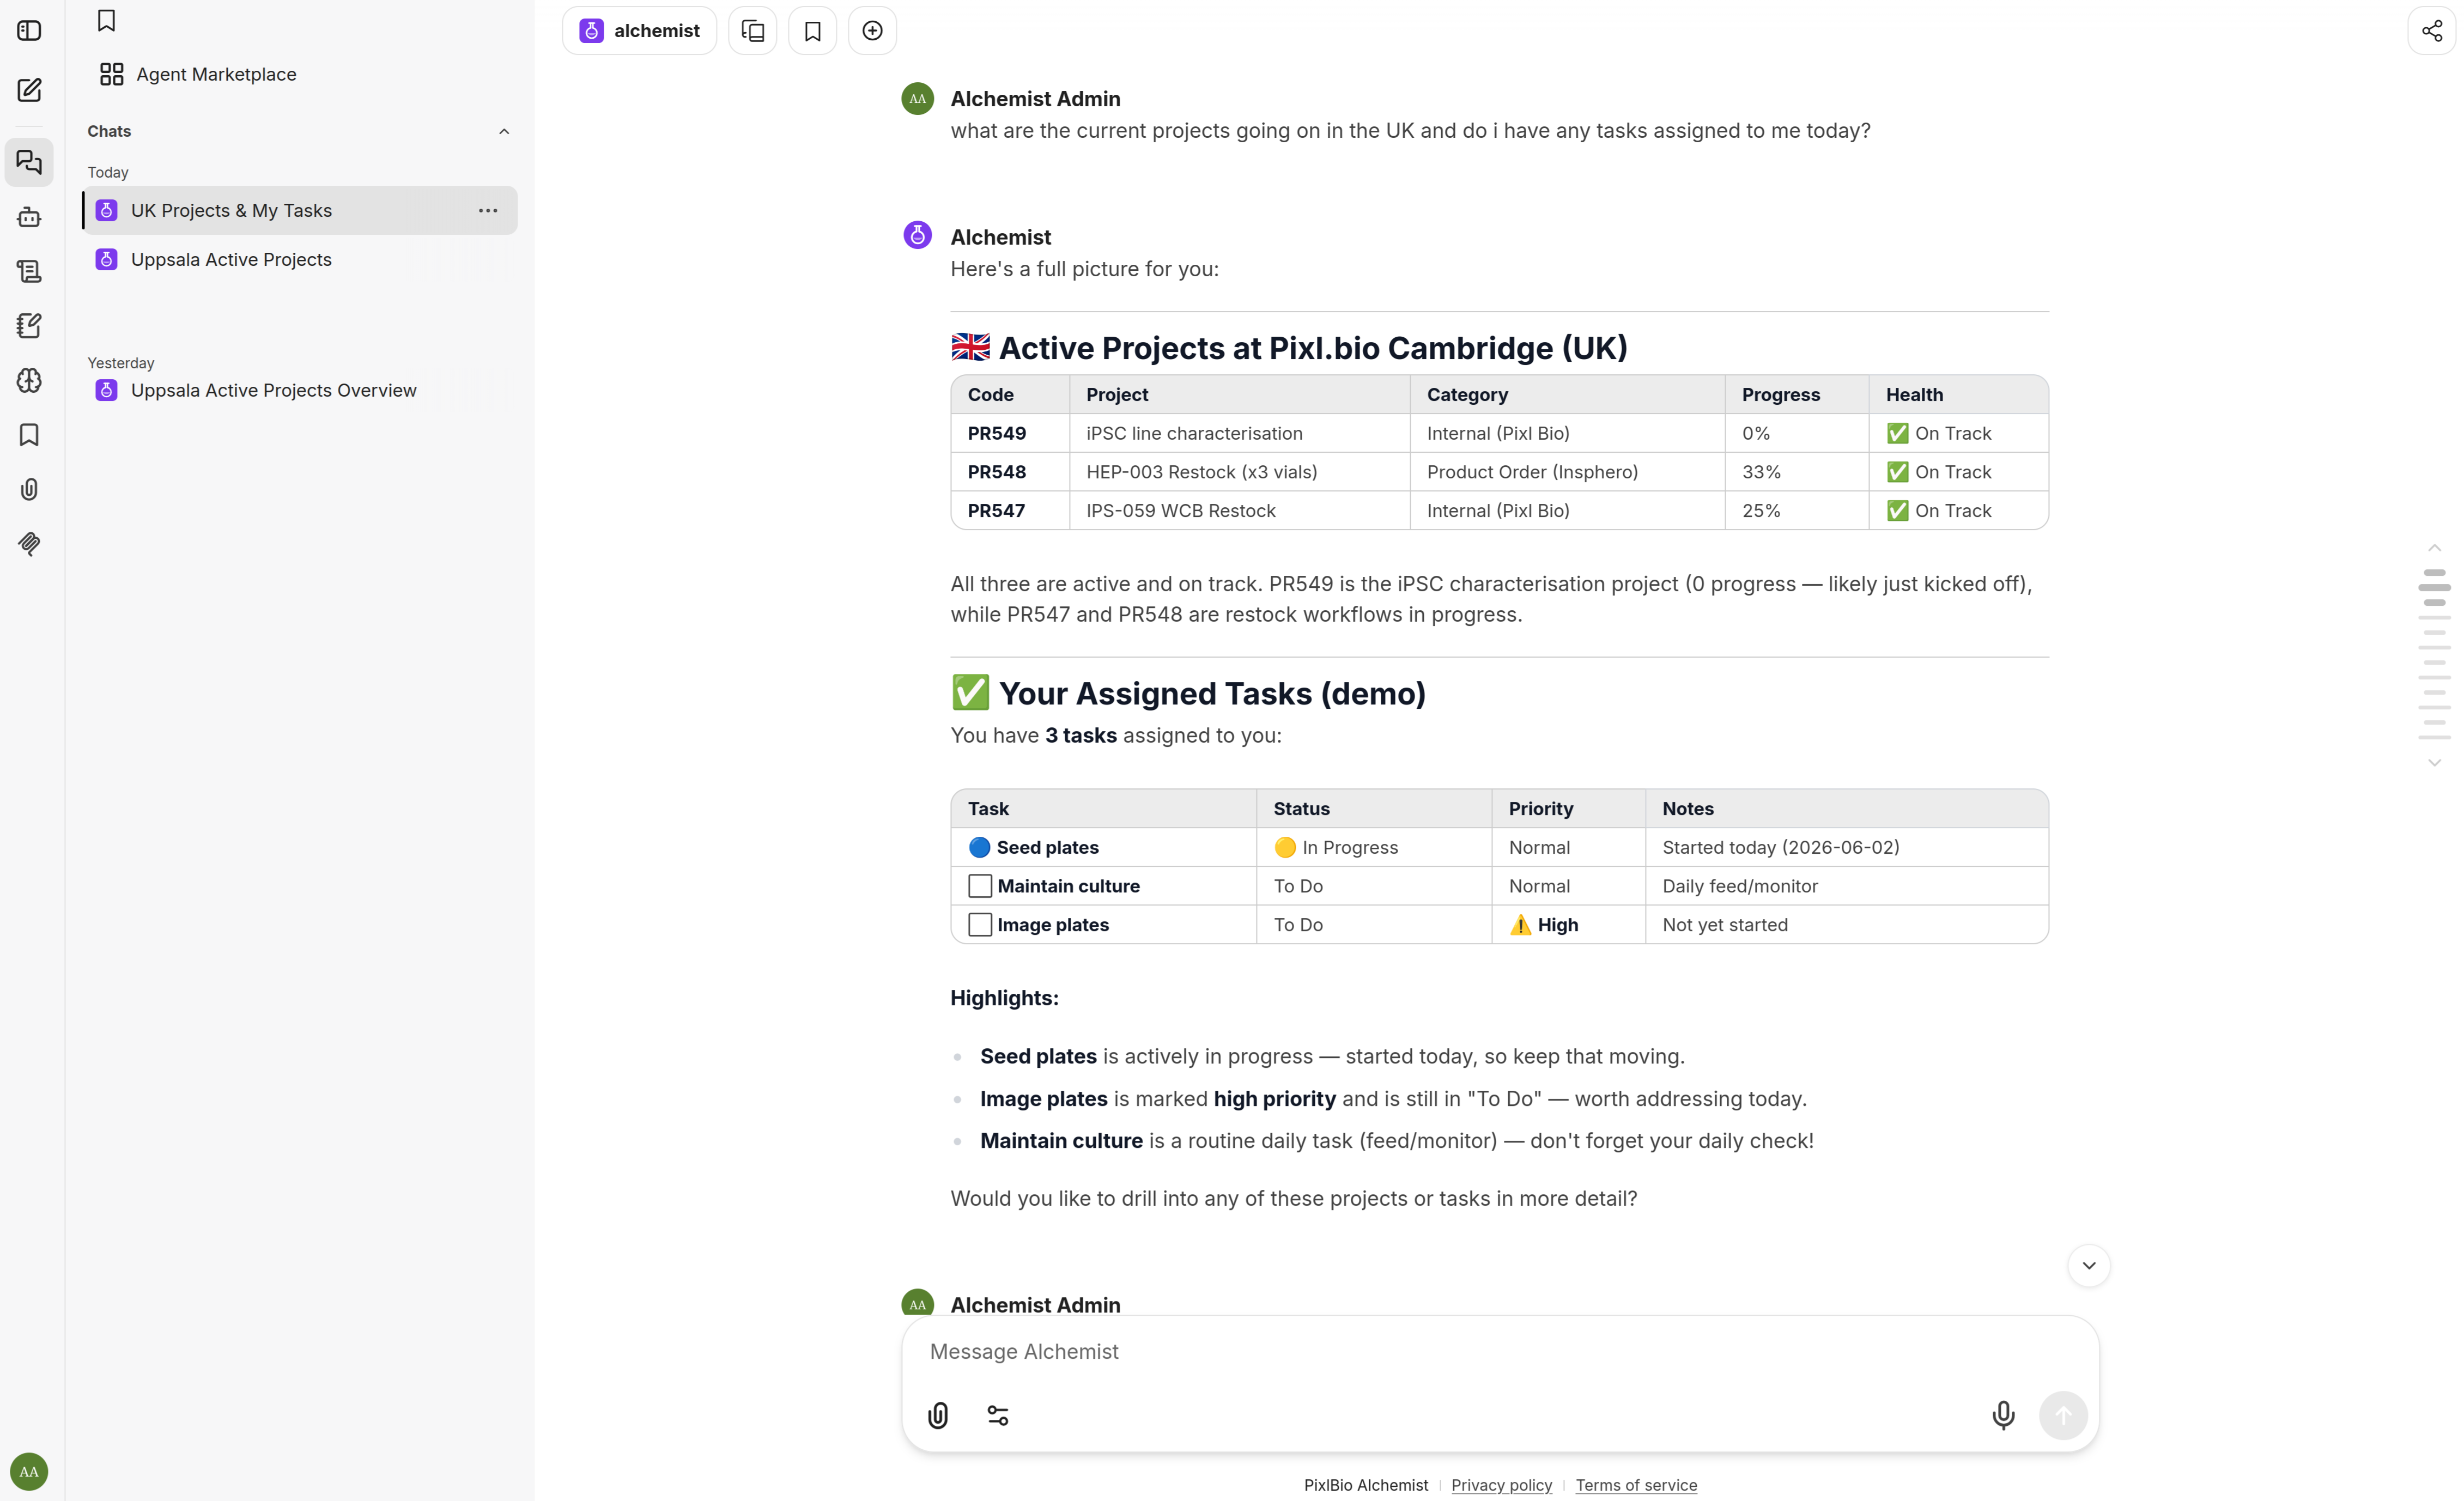Image resolution: width=2464 pixels, height=1501 pixels.
Task: Click the 'Not yet started' note cell
Action: click(x=1847, y=925)
